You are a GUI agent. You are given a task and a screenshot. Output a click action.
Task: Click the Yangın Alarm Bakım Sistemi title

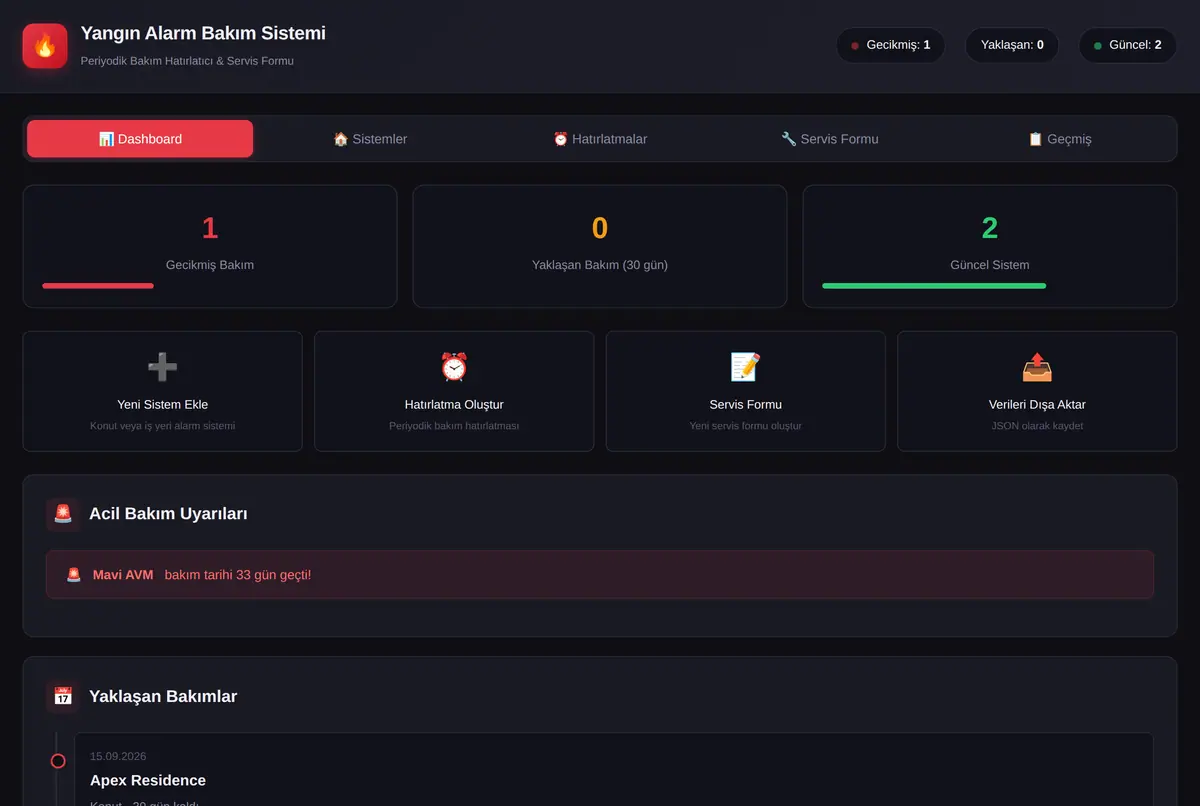(x=203, y=33)
